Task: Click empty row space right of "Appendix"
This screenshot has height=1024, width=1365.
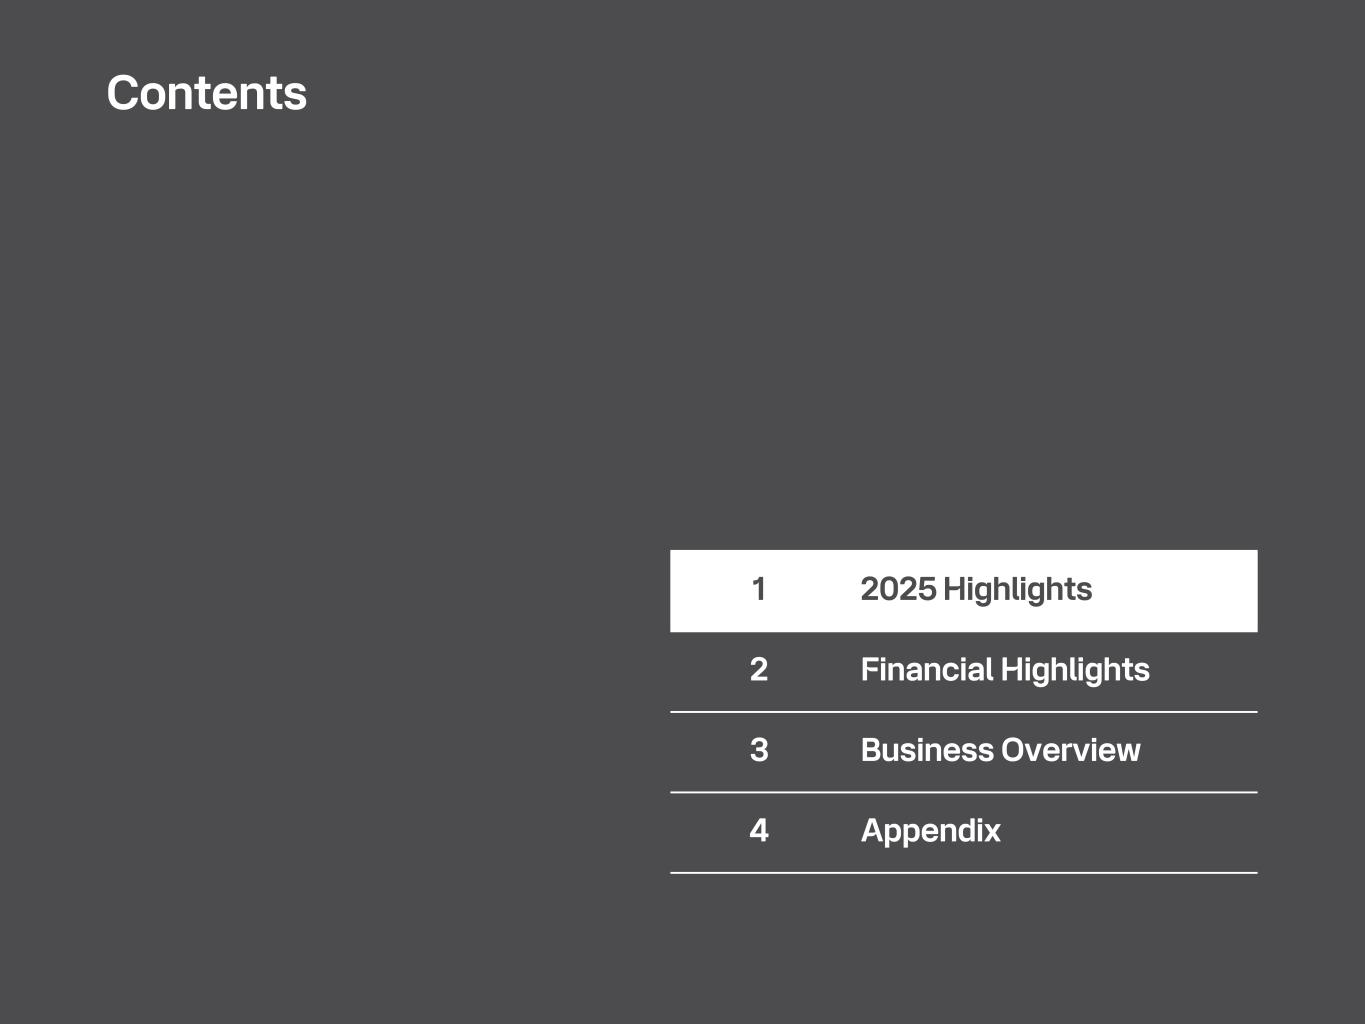Action: click(1130, 831)
